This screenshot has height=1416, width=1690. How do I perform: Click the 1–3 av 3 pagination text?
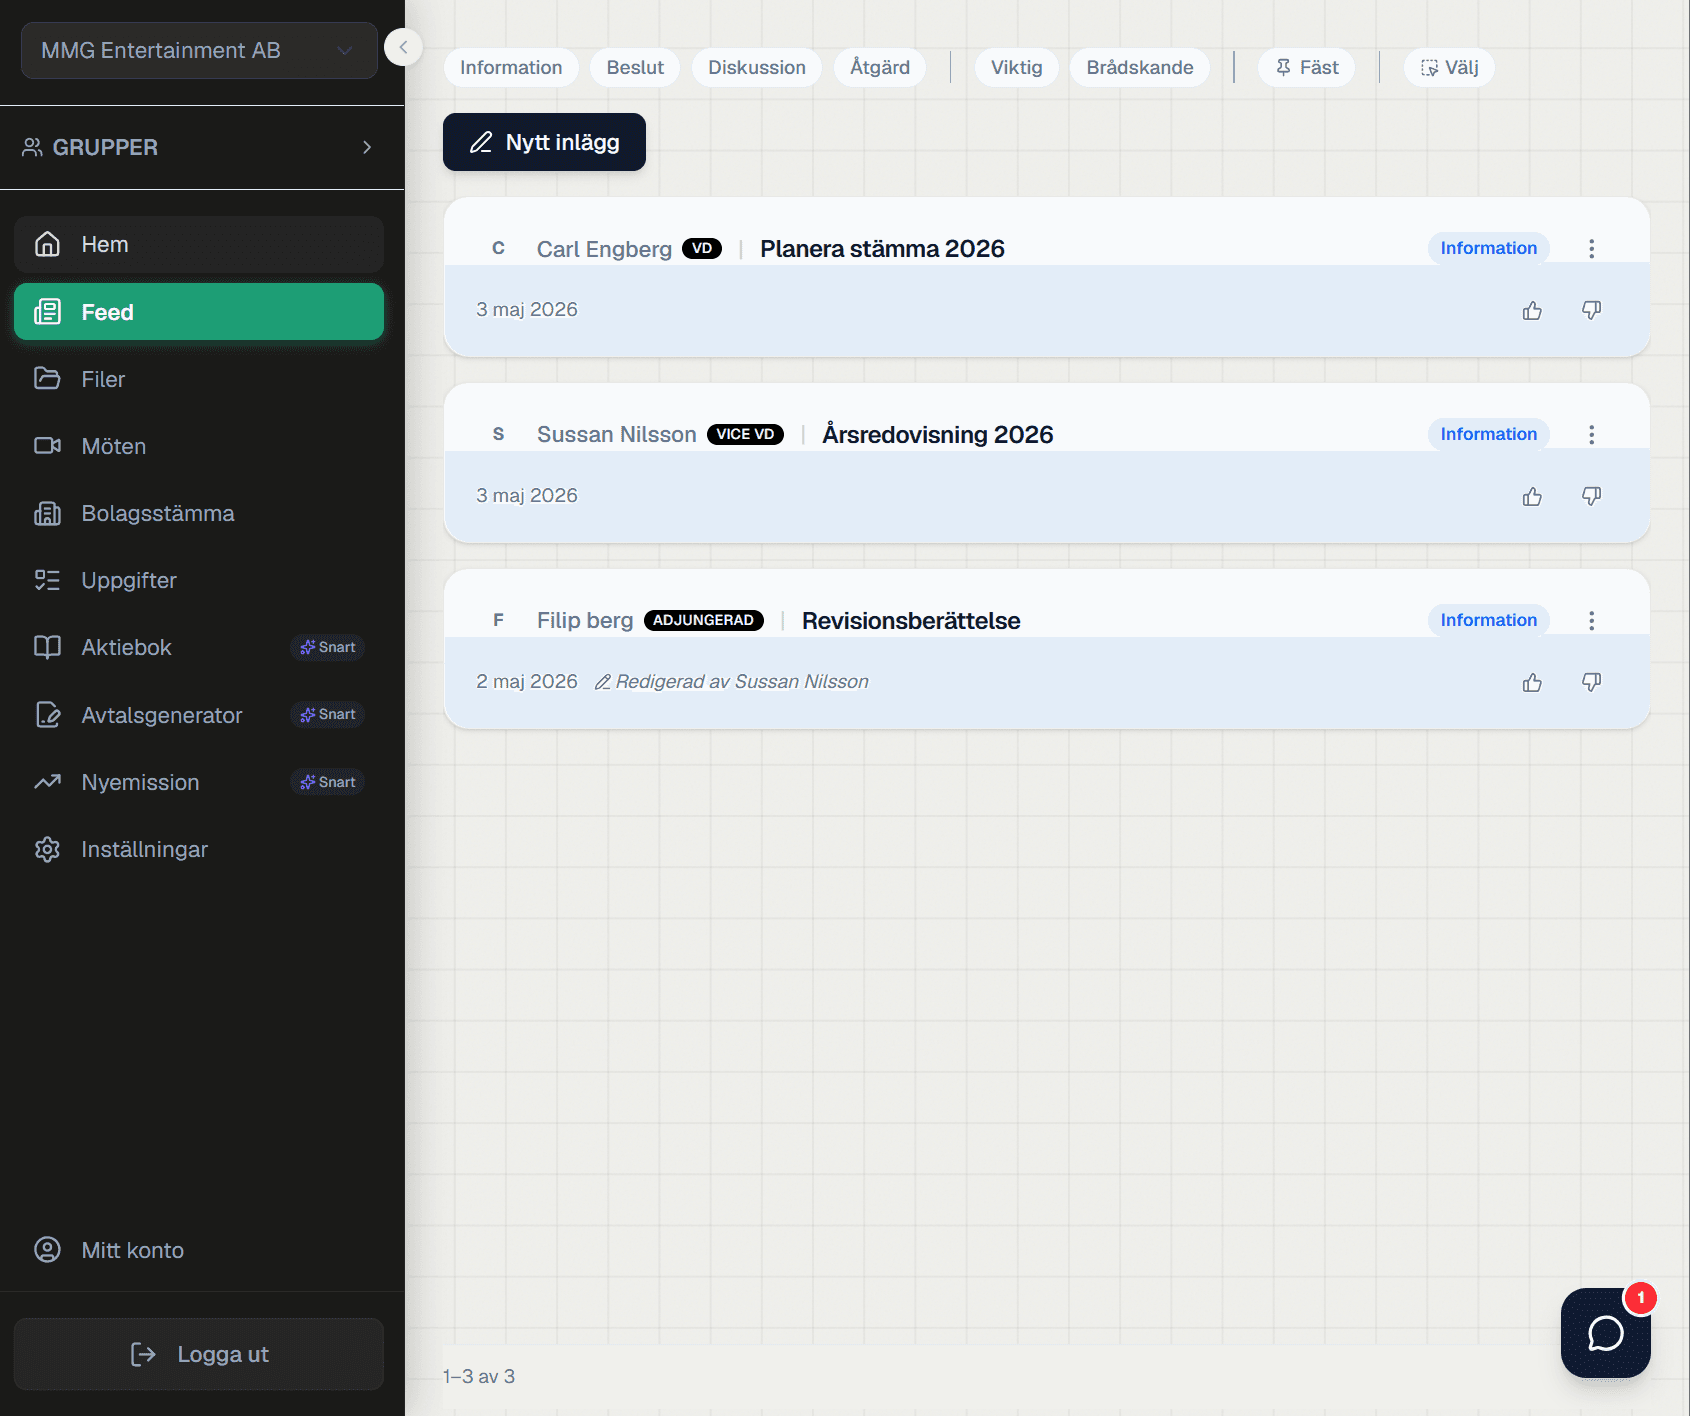pos(479,1377)
